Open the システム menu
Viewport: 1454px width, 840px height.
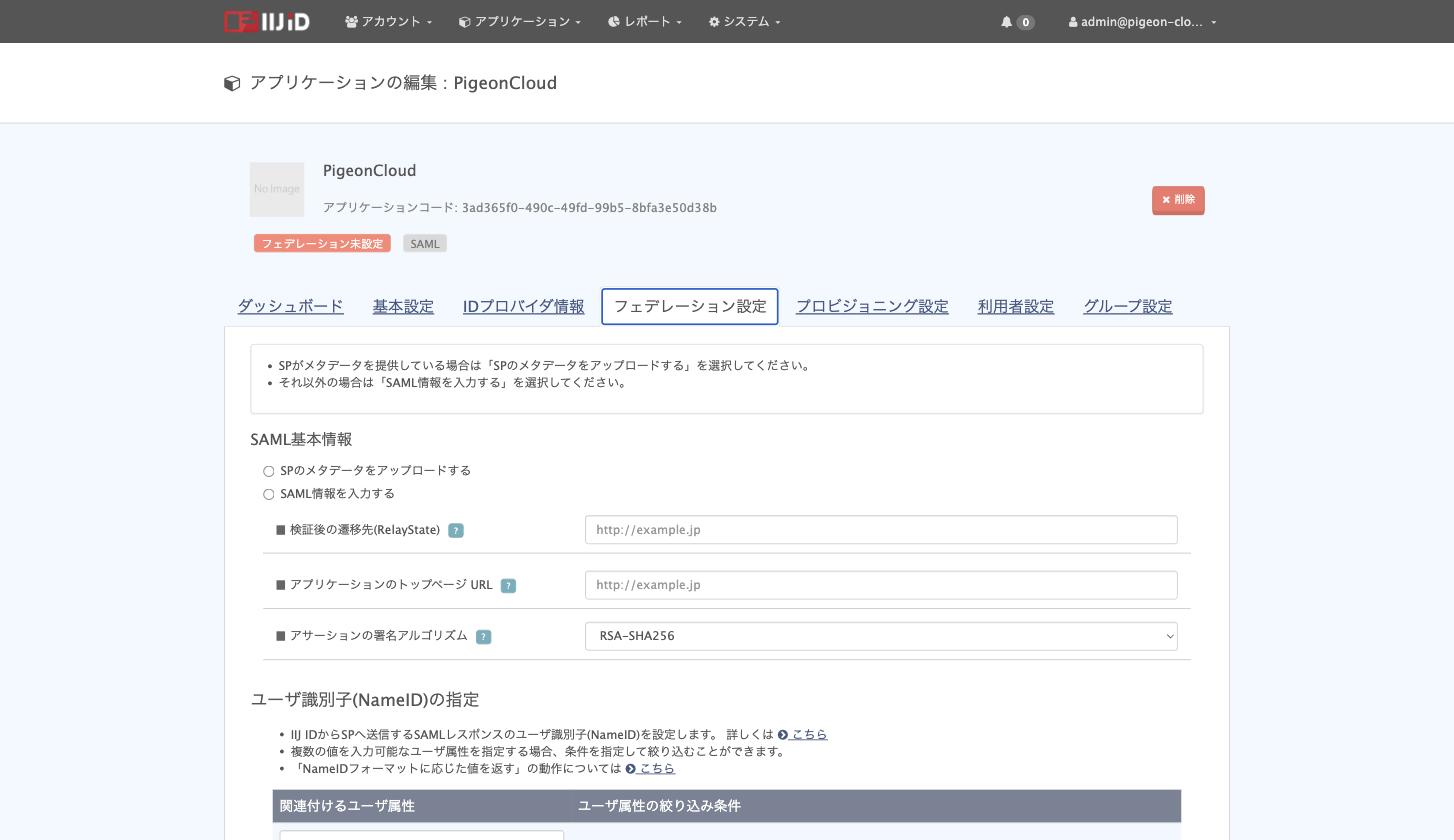tap(744, 21)
